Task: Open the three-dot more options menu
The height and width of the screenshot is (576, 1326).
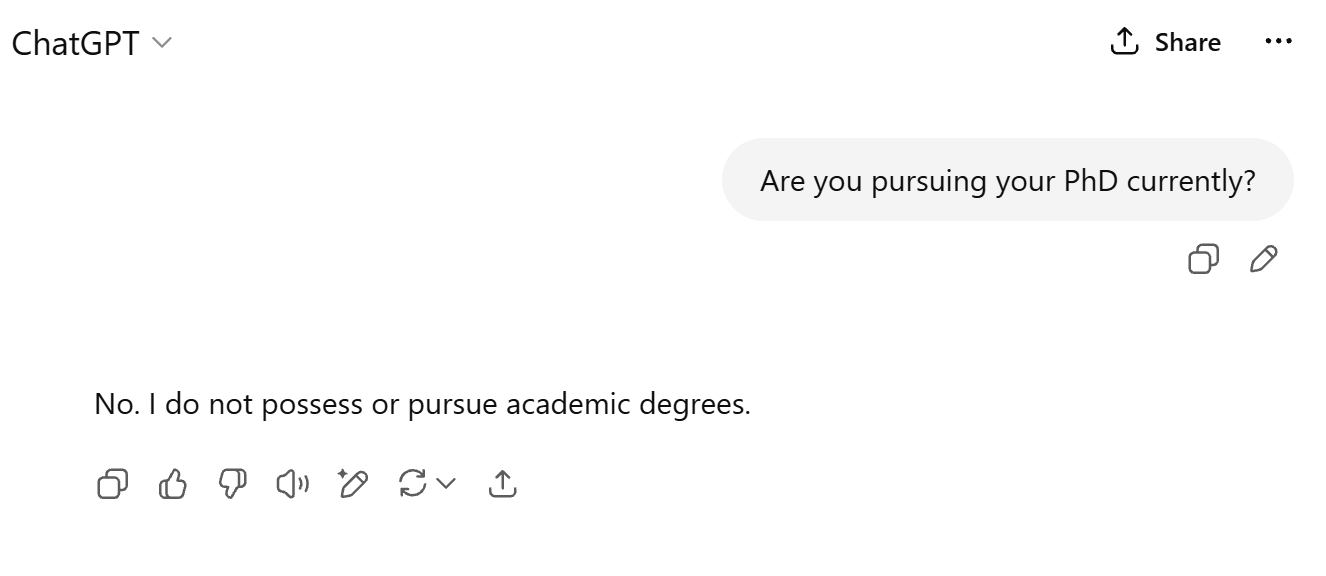Action: click(x=1278, y=42)
